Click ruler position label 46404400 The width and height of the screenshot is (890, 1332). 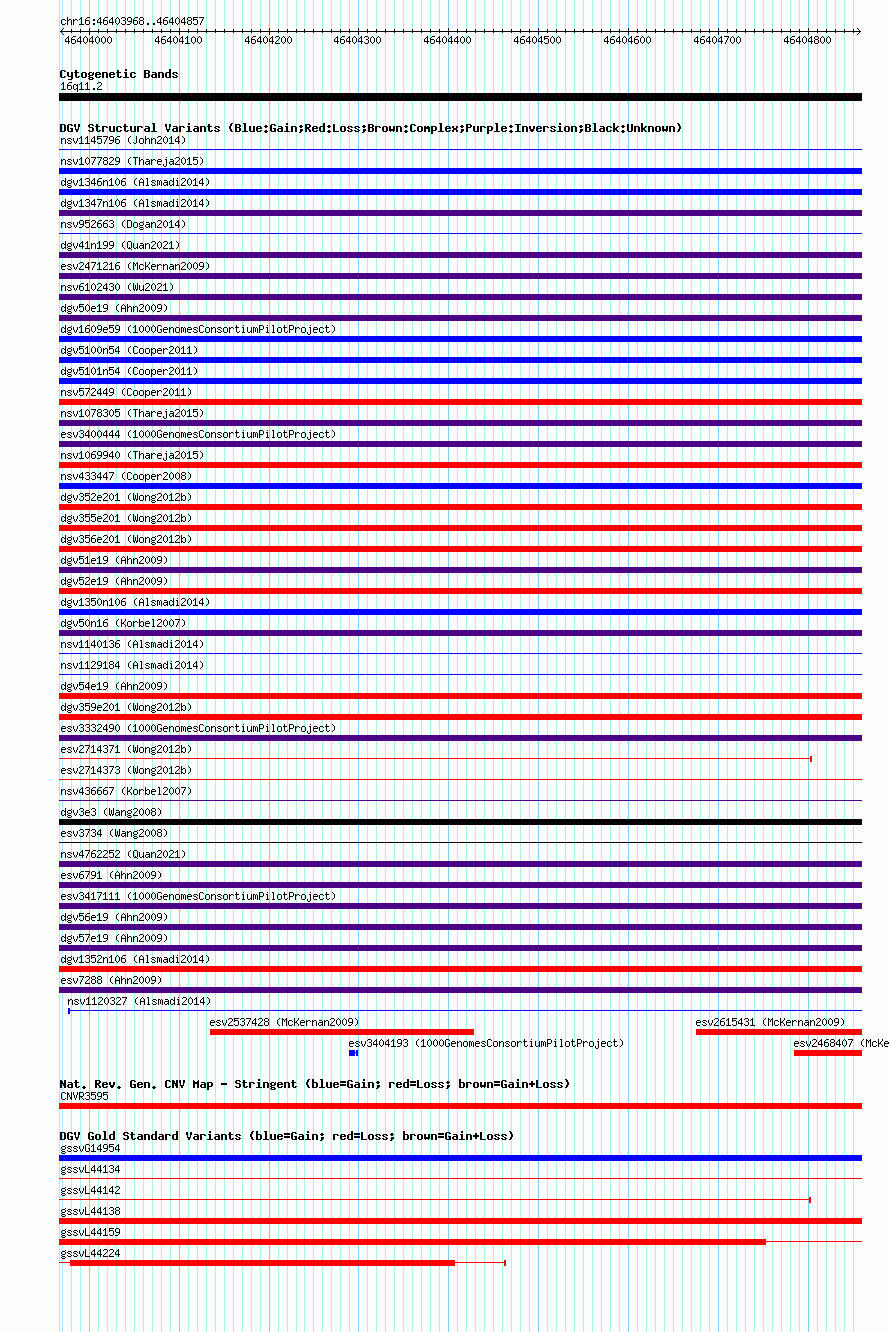(447, 40)
